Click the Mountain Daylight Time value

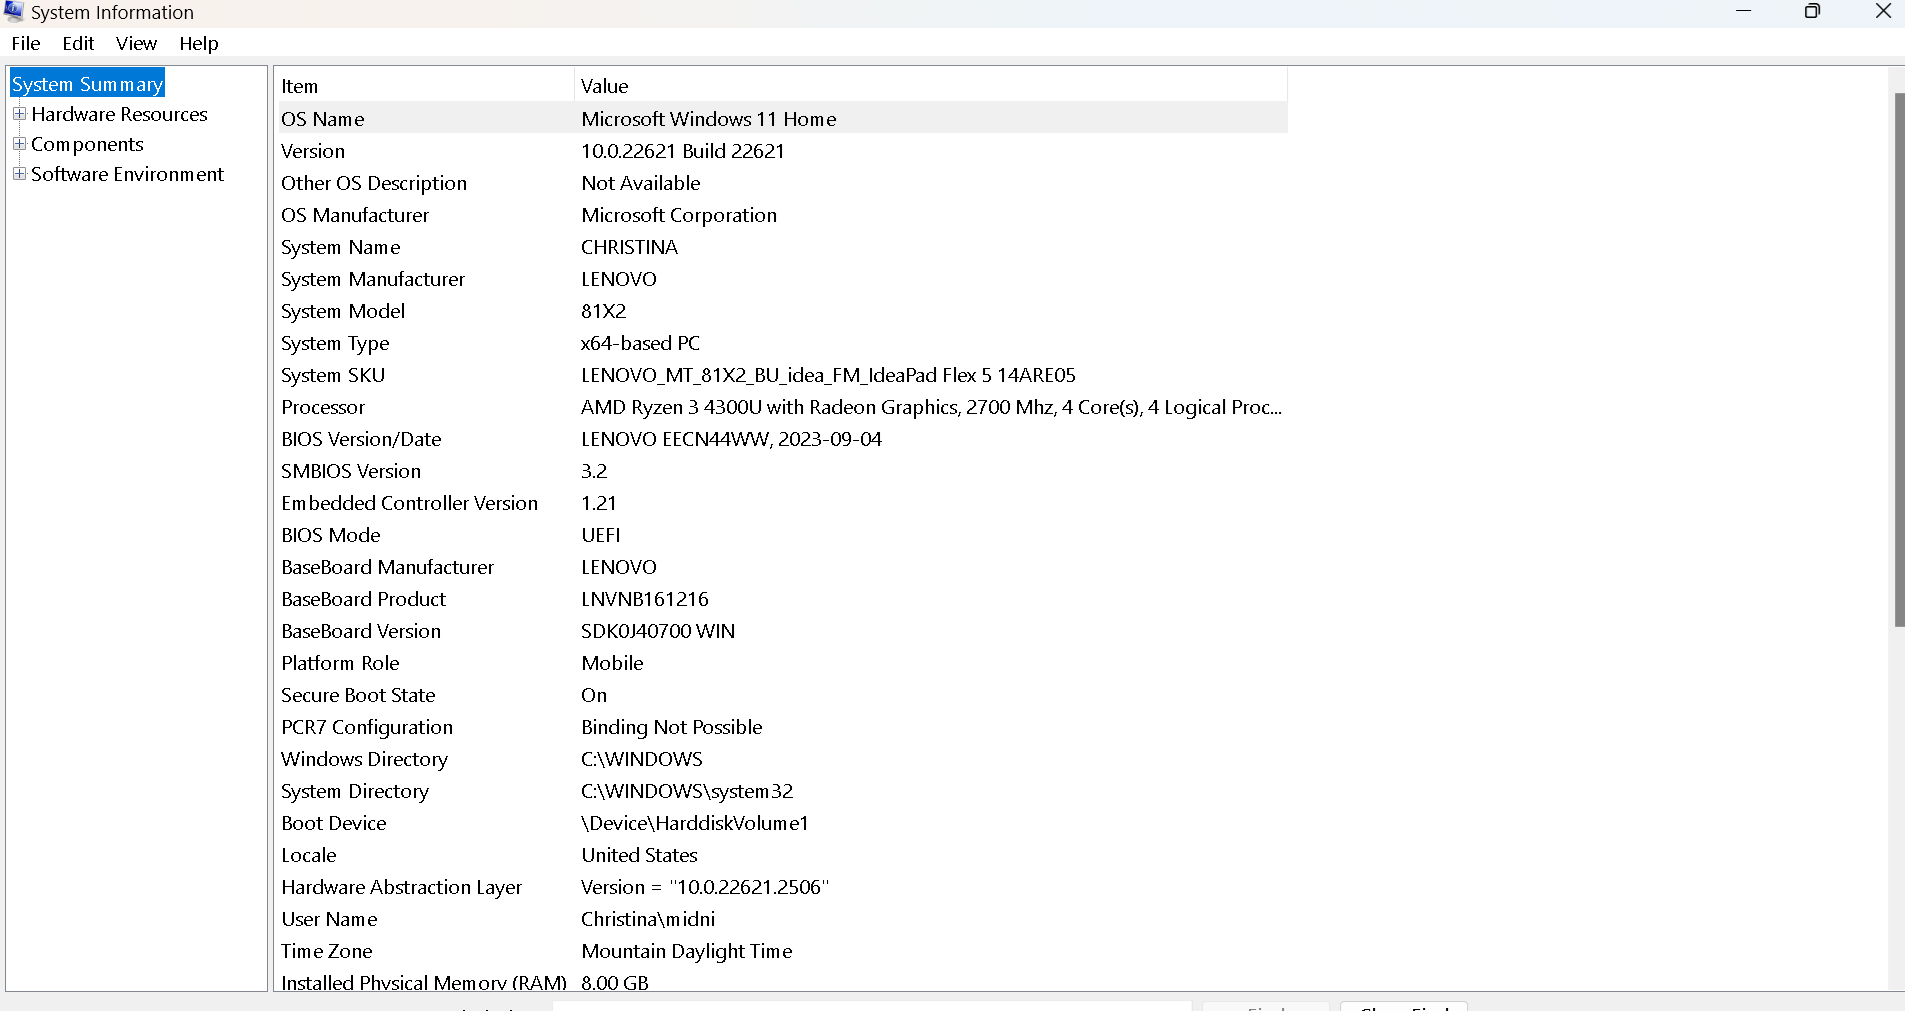point(687,951)
